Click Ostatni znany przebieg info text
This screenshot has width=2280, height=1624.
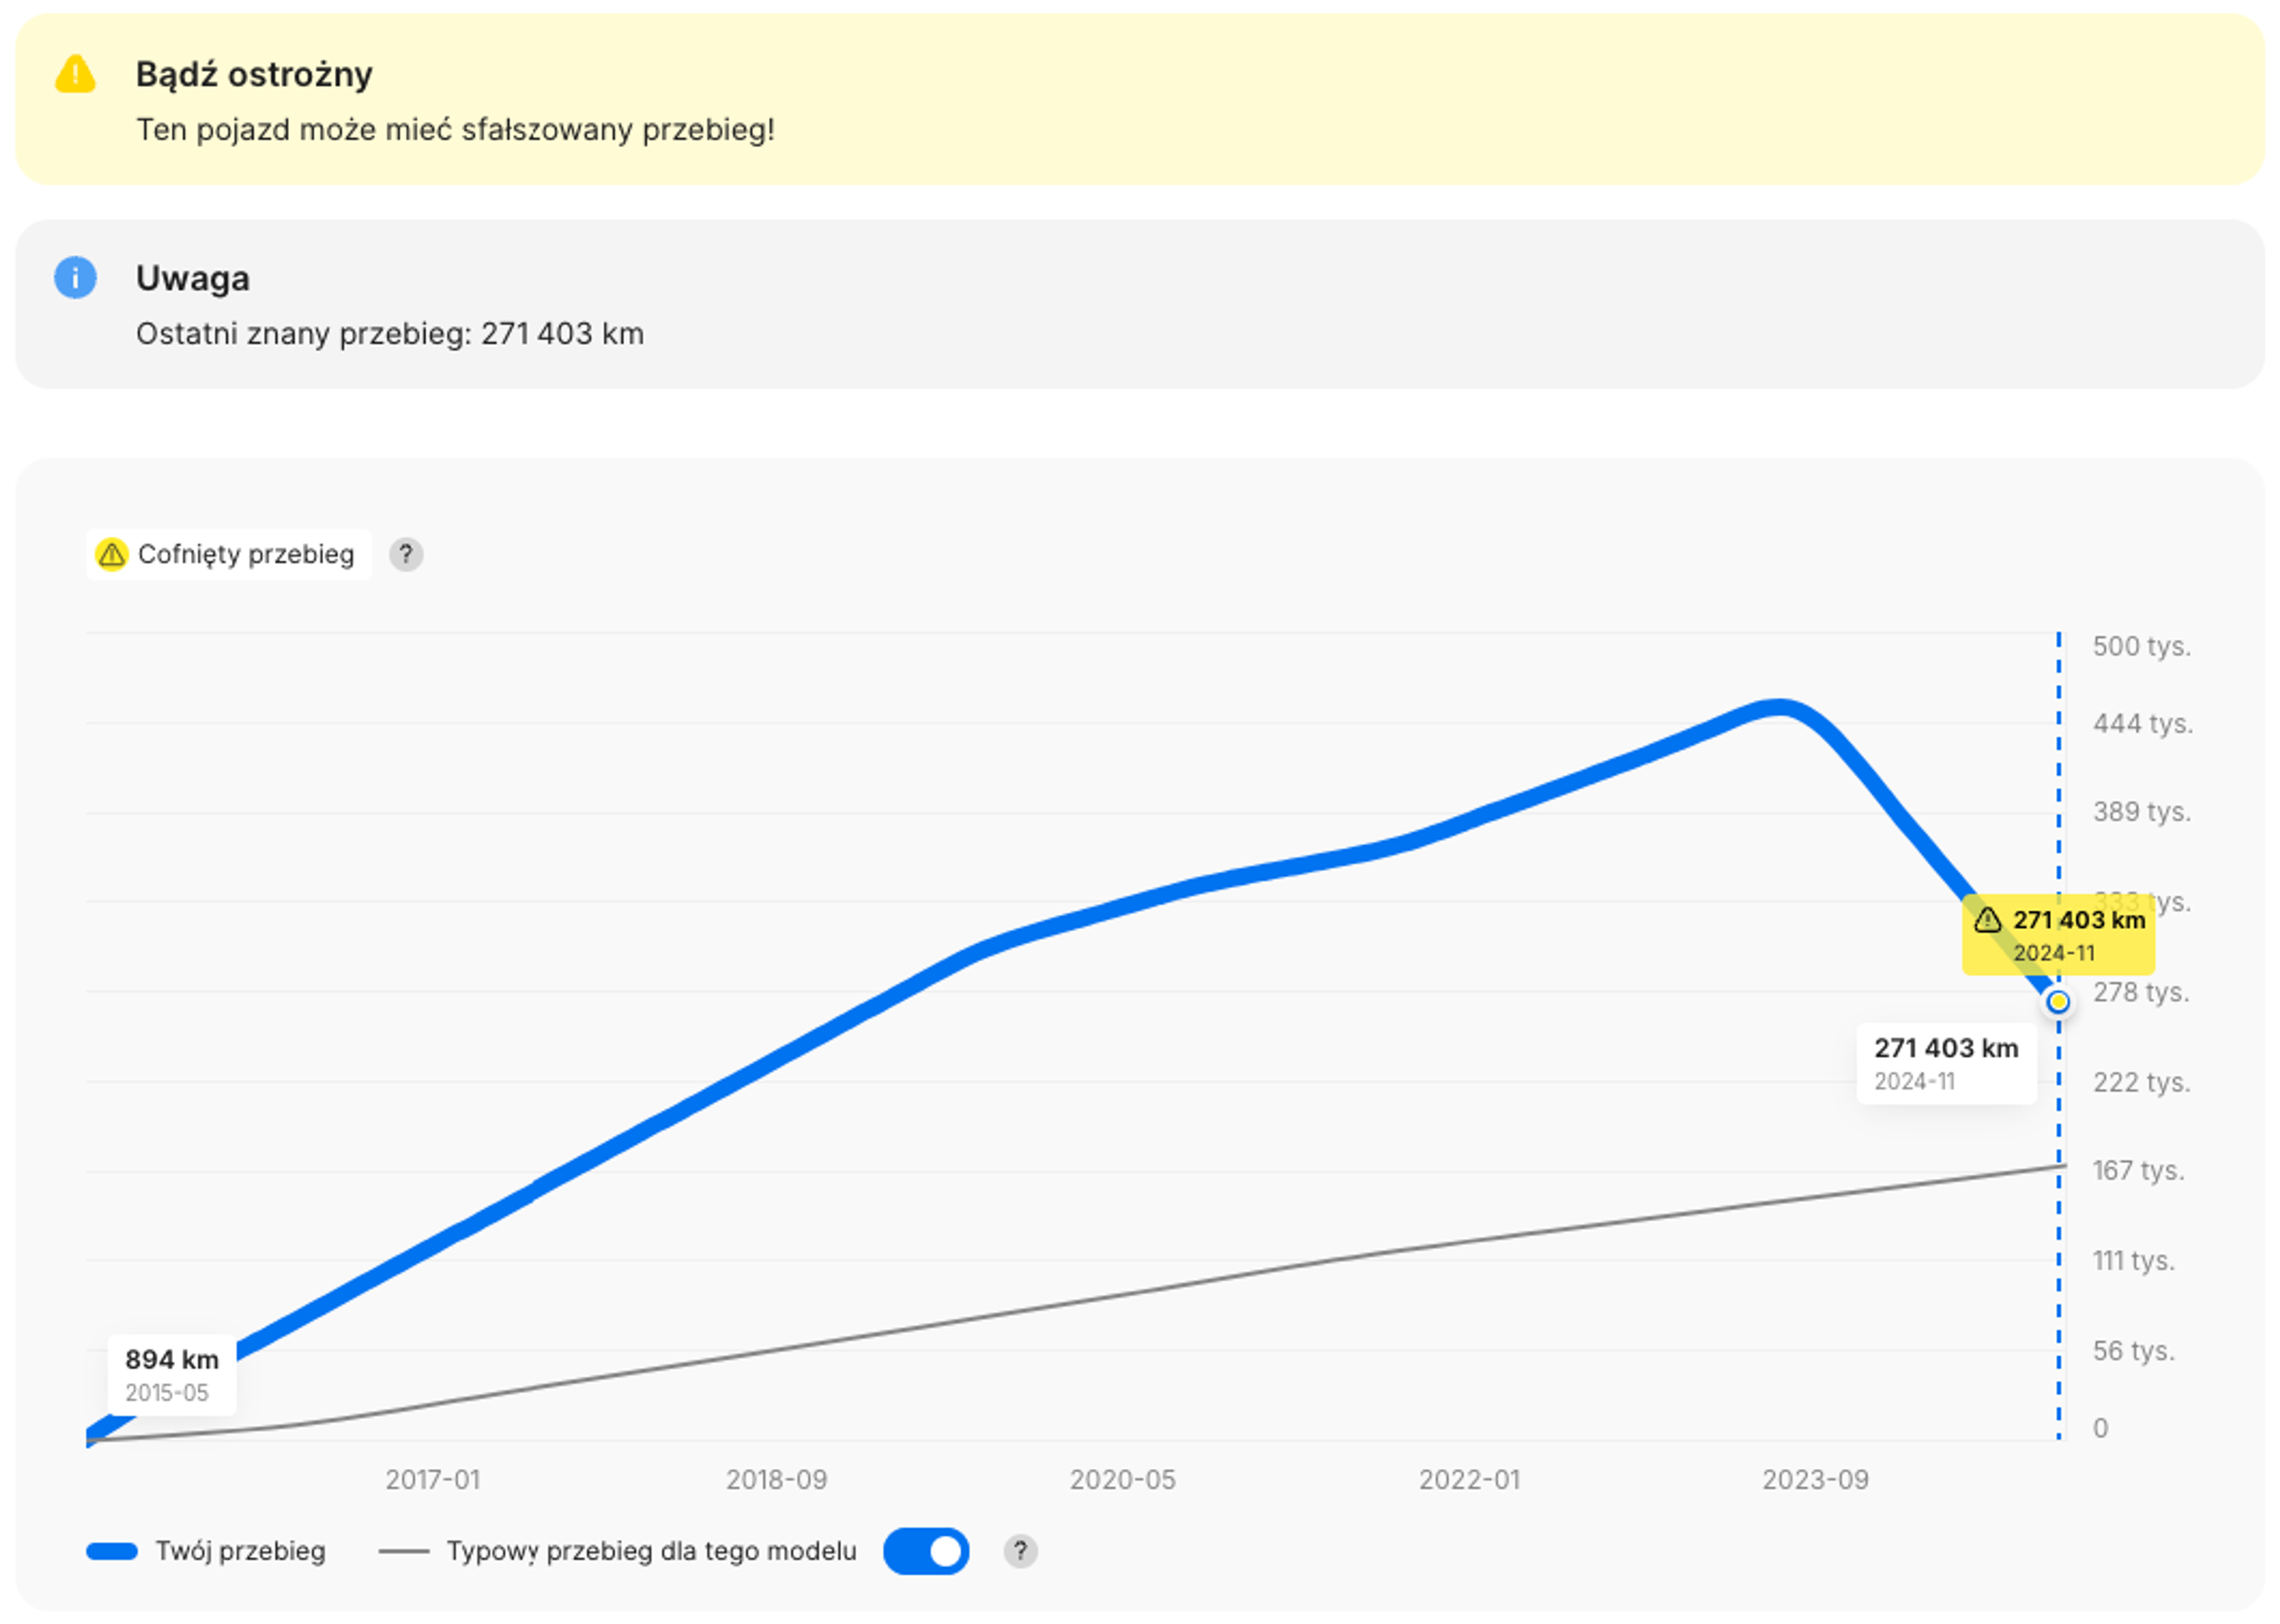(x=390, y=333)
